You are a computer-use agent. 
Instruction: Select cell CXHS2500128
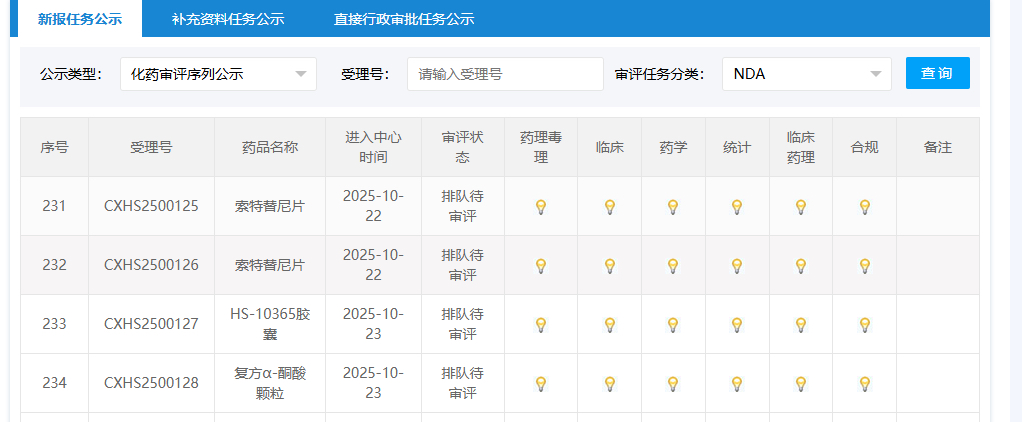(x=151, y=383)
